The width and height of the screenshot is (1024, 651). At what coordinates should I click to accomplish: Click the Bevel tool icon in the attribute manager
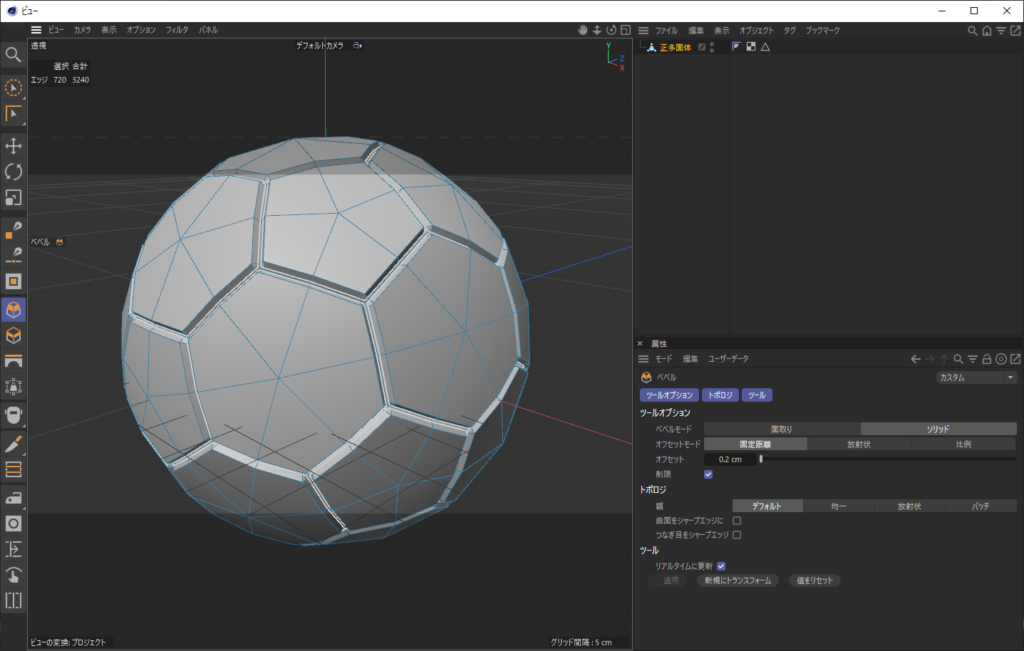[644, 377]
